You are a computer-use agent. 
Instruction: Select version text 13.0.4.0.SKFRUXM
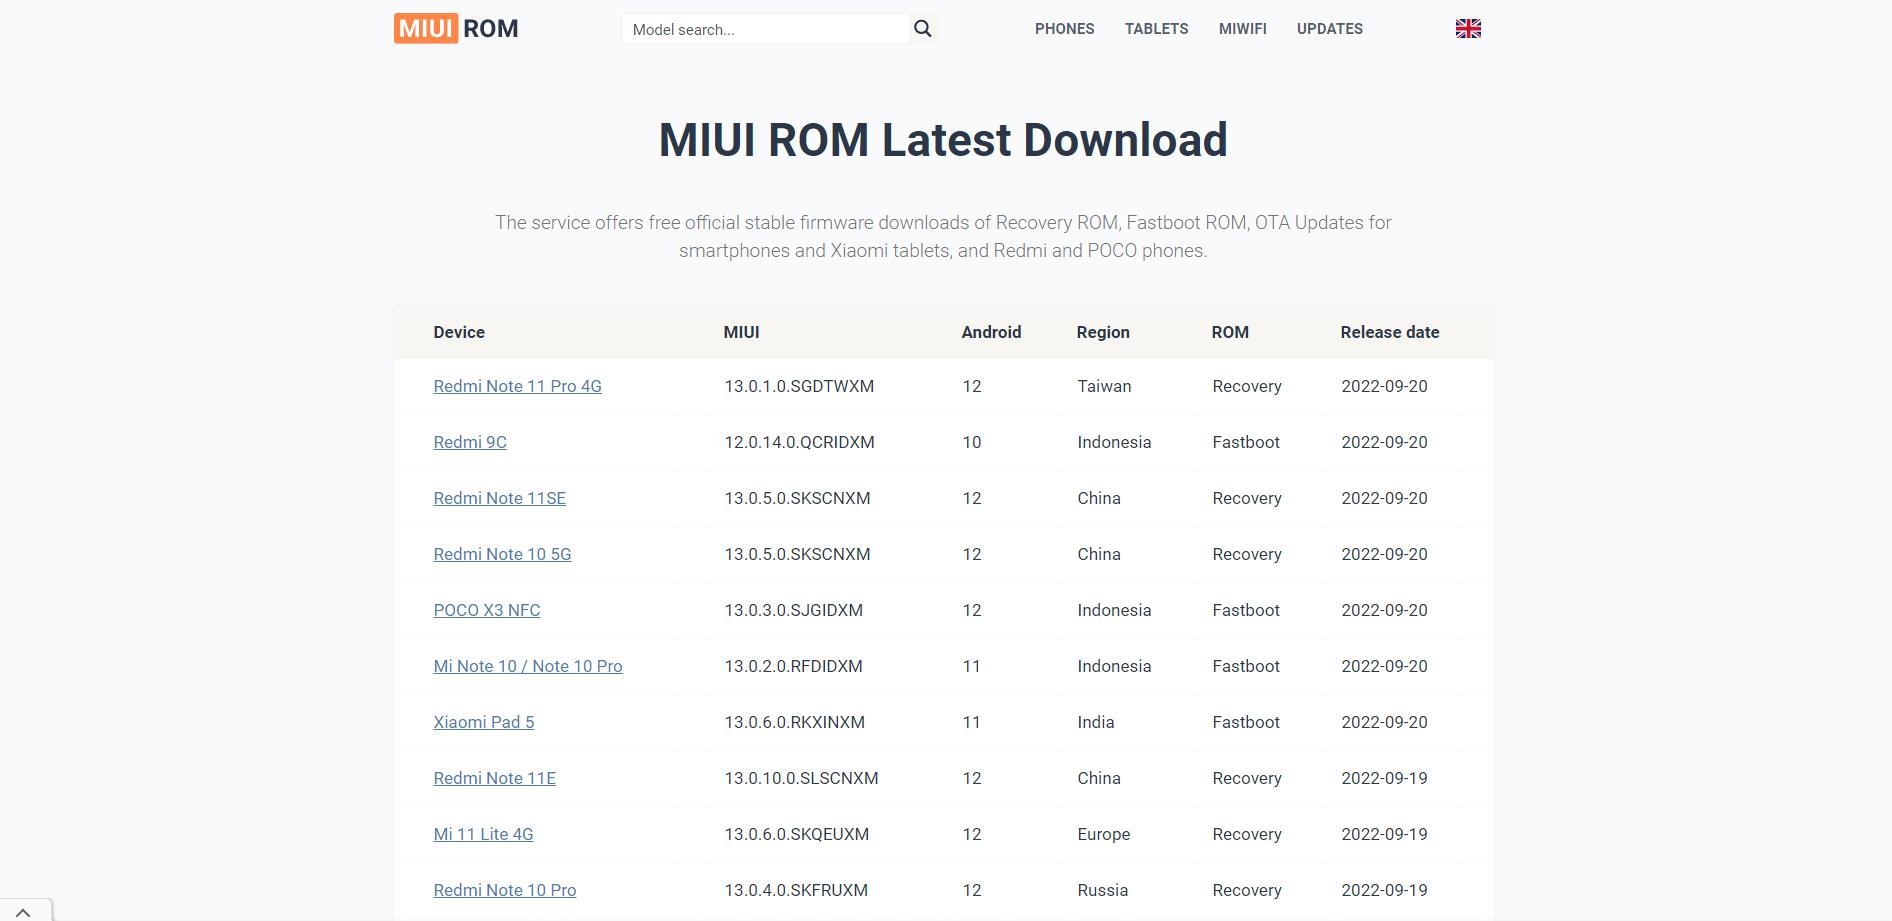coord(796,890)
